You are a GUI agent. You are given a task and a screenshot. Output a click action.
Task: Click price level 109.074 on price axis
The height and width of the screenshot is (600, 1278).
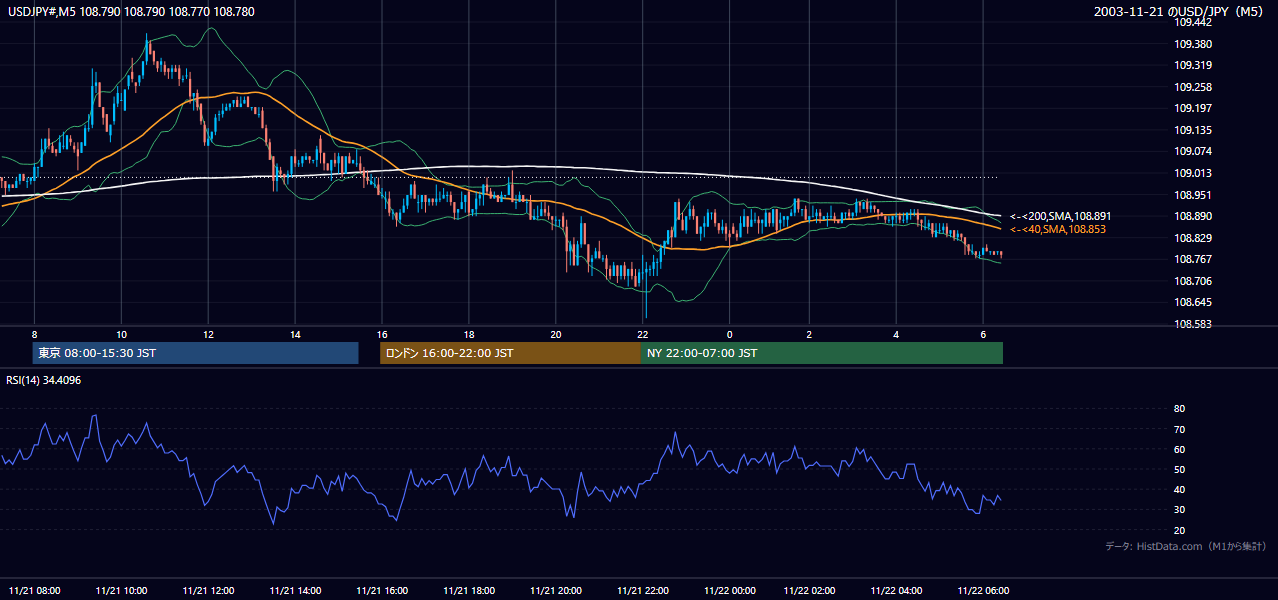[x=1193, y=152]
